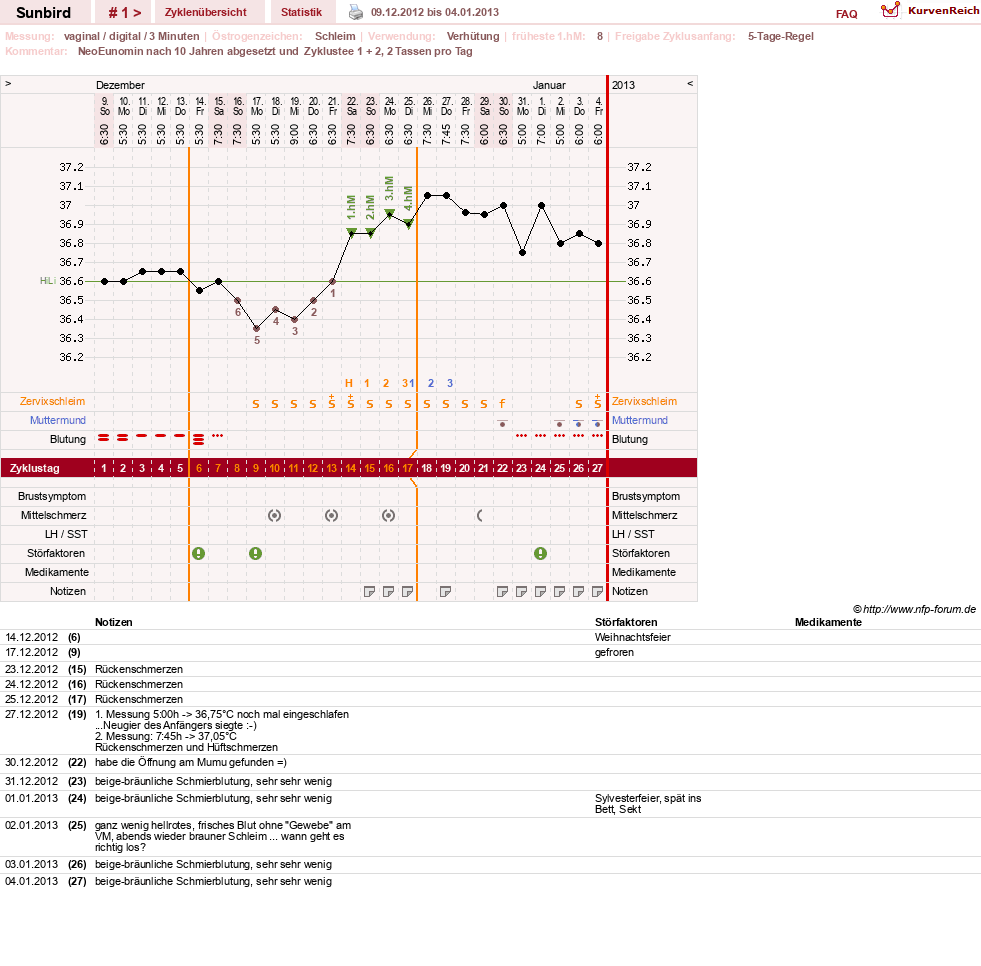Click the Sunbird user name tab
The height and width of the screenshot is (966, 981).
(x=43, y=13)
